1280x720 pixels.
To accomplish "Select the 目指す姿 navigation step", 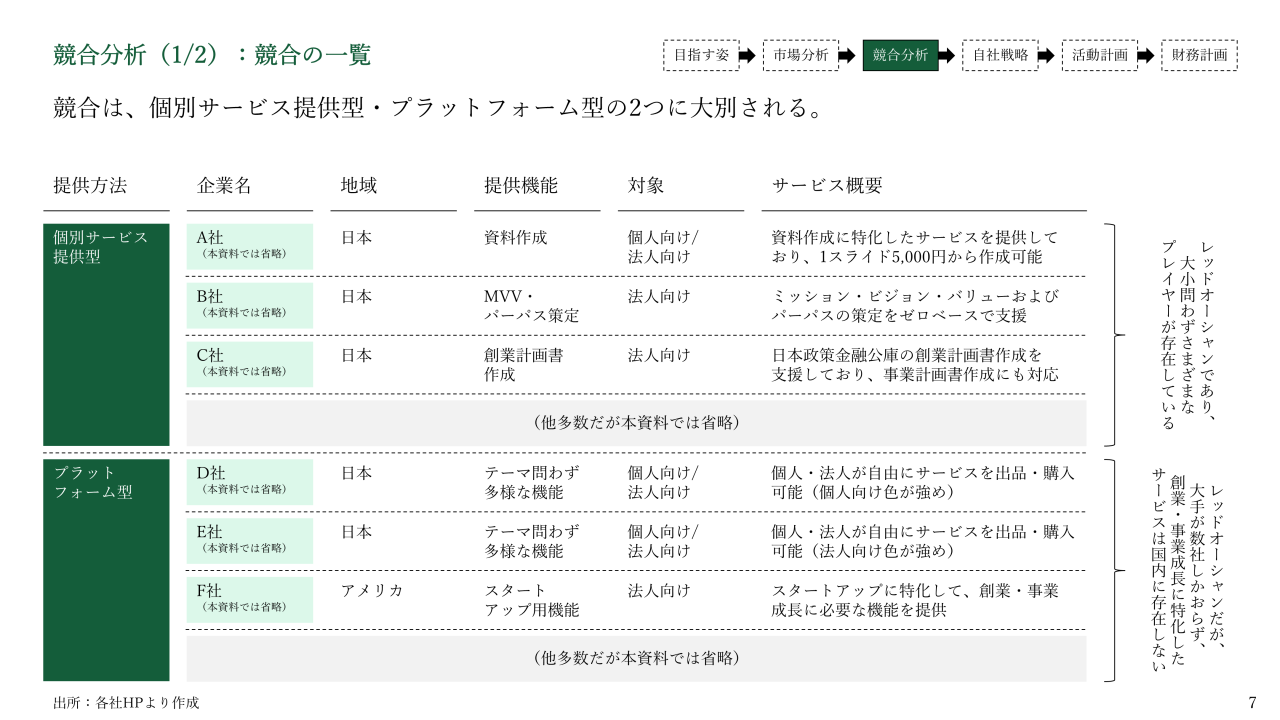I will tap(701, 55).
